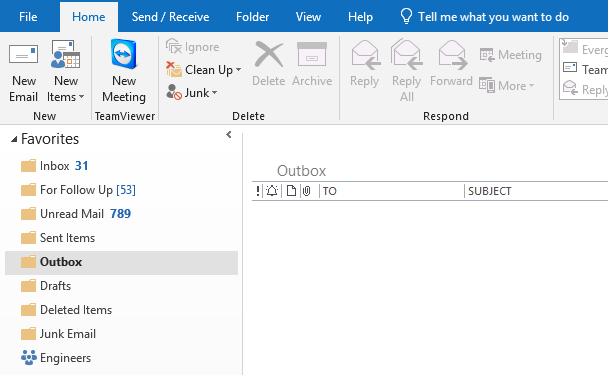
Task: Click the Archive box icon
Action: [312, 55]
